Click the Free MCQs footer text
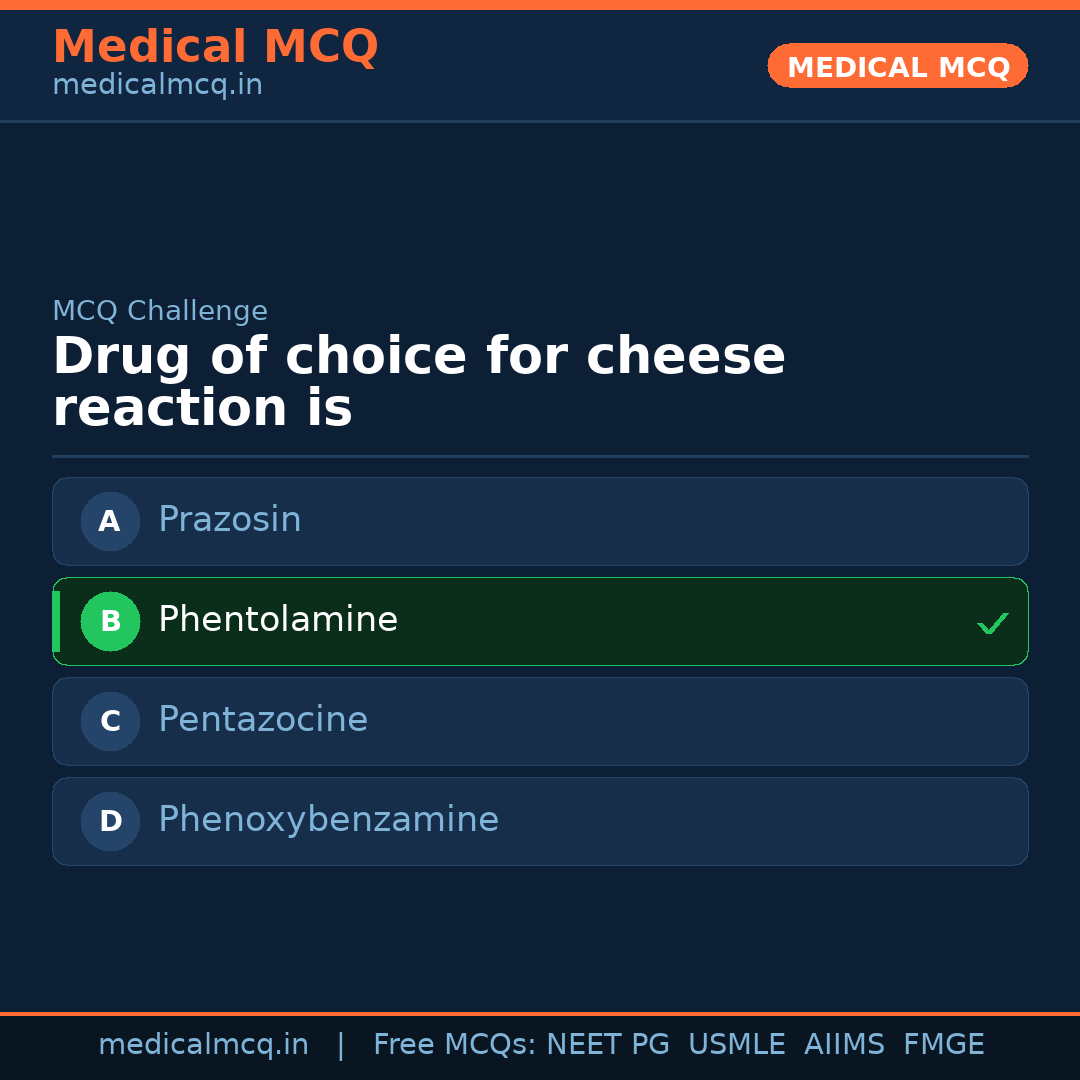 454,1045
